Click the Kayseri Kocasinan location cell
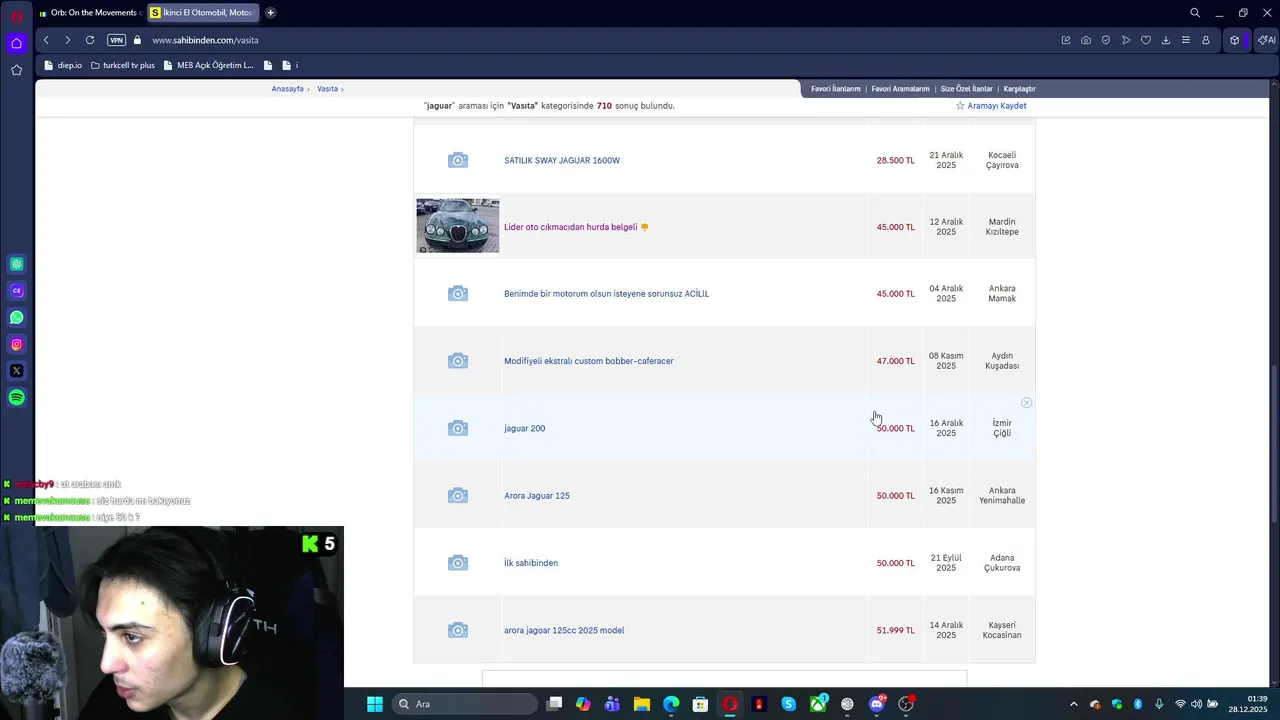1280x720 pixels. (1002, 630)
